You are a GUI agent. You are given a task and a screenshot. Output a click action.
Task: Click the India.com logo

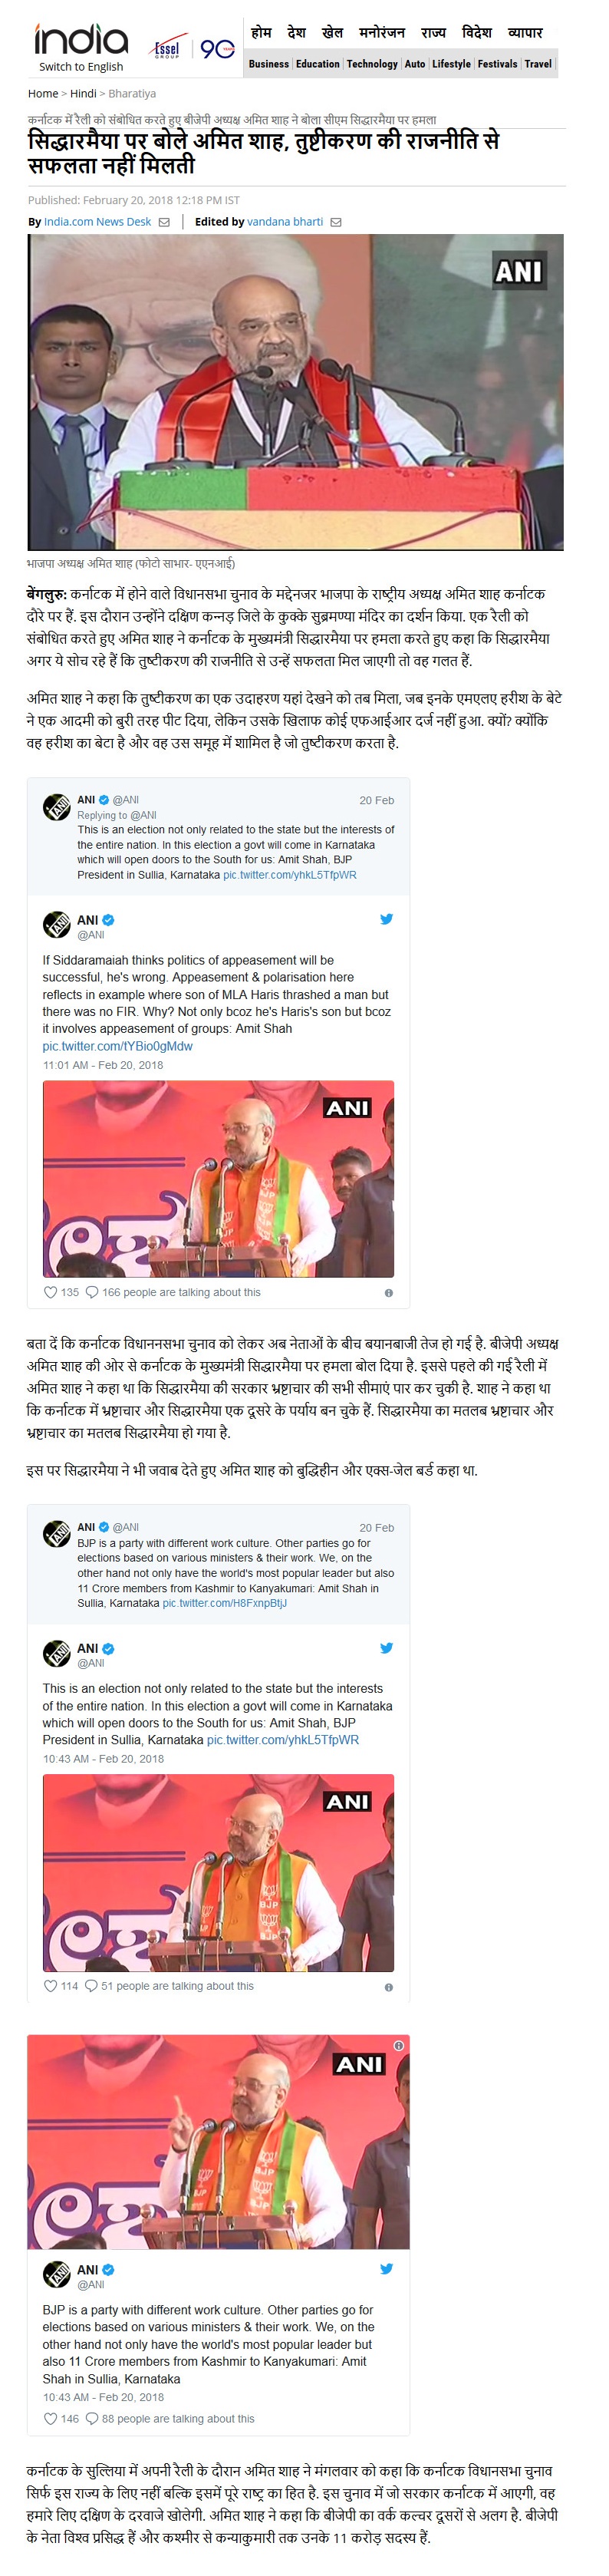(x=81, y=39)
